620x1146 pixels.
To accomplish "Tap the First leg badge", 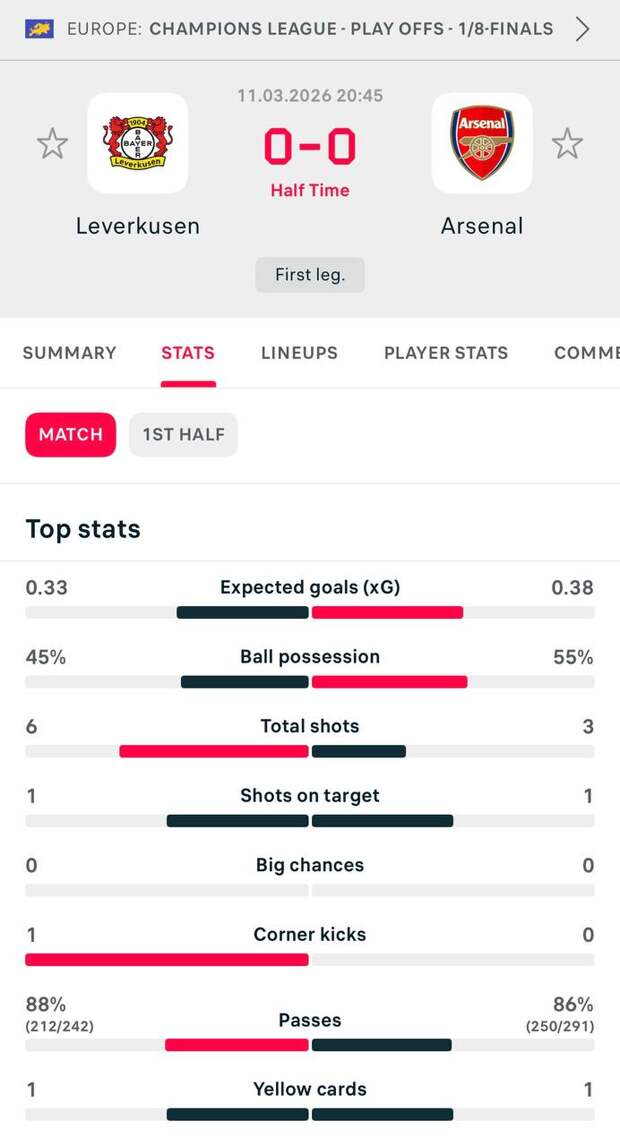I will coord(310,275).
